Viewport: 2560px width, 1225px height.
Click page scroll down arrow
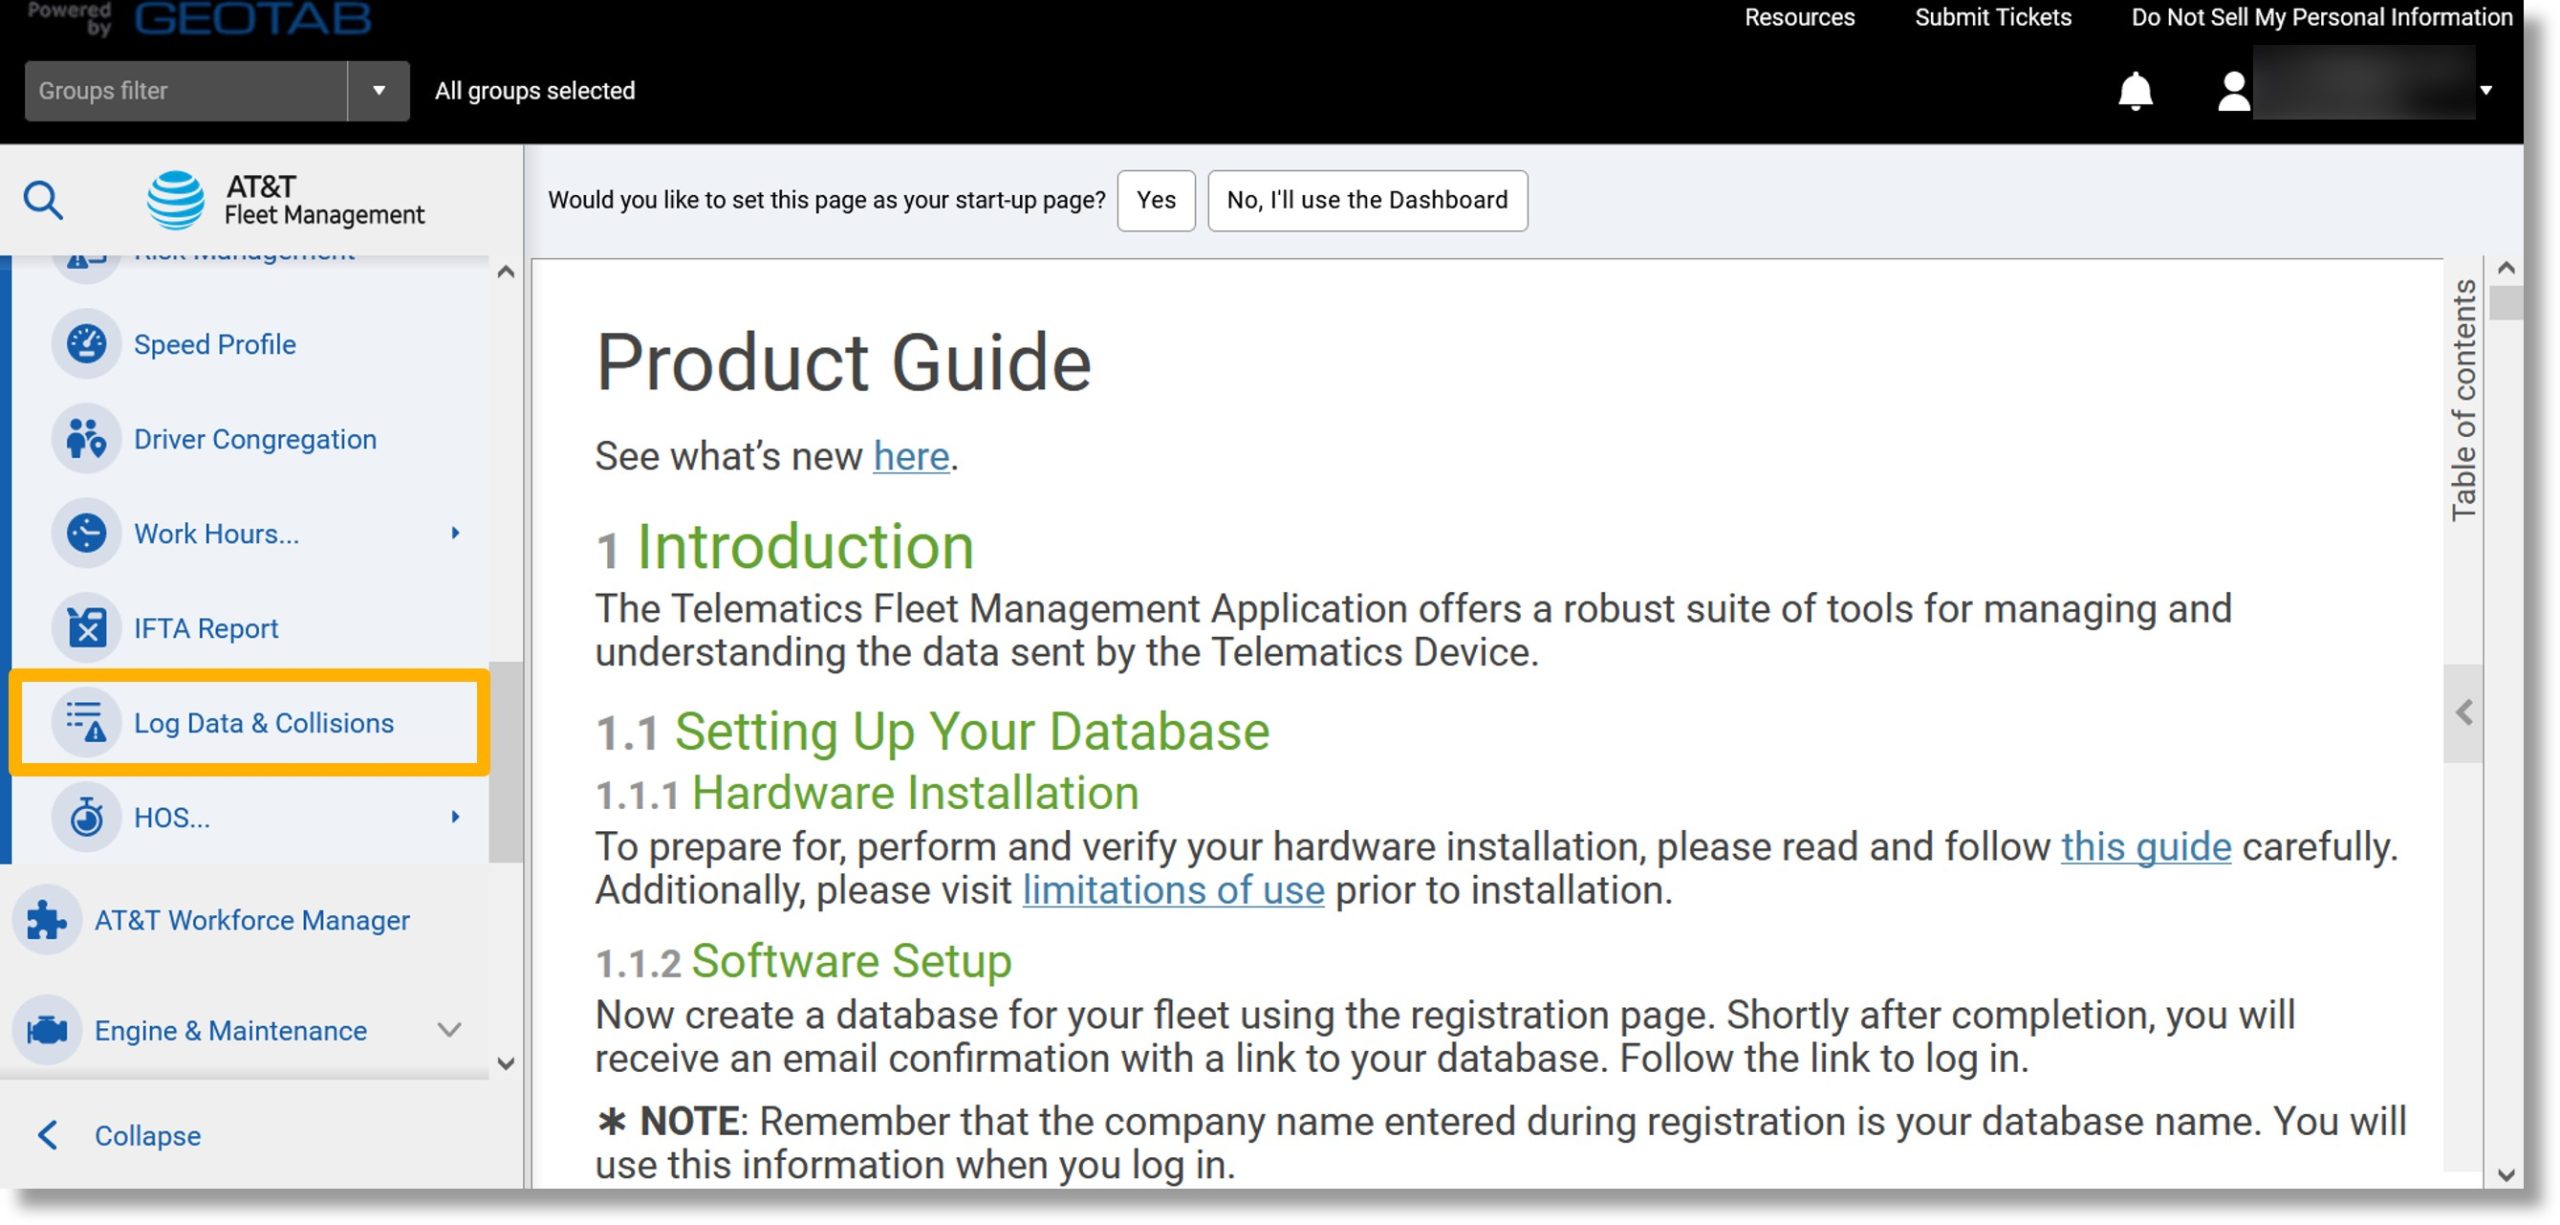pos(2505,1174)
